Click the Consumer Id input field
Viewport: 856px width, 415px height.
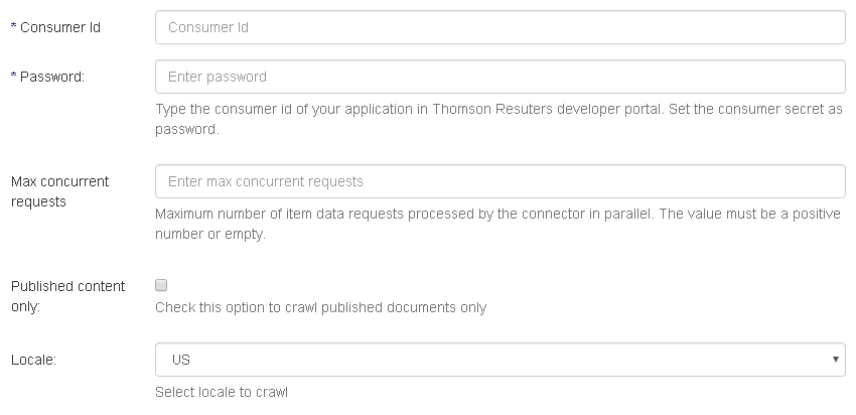point(501,28)
